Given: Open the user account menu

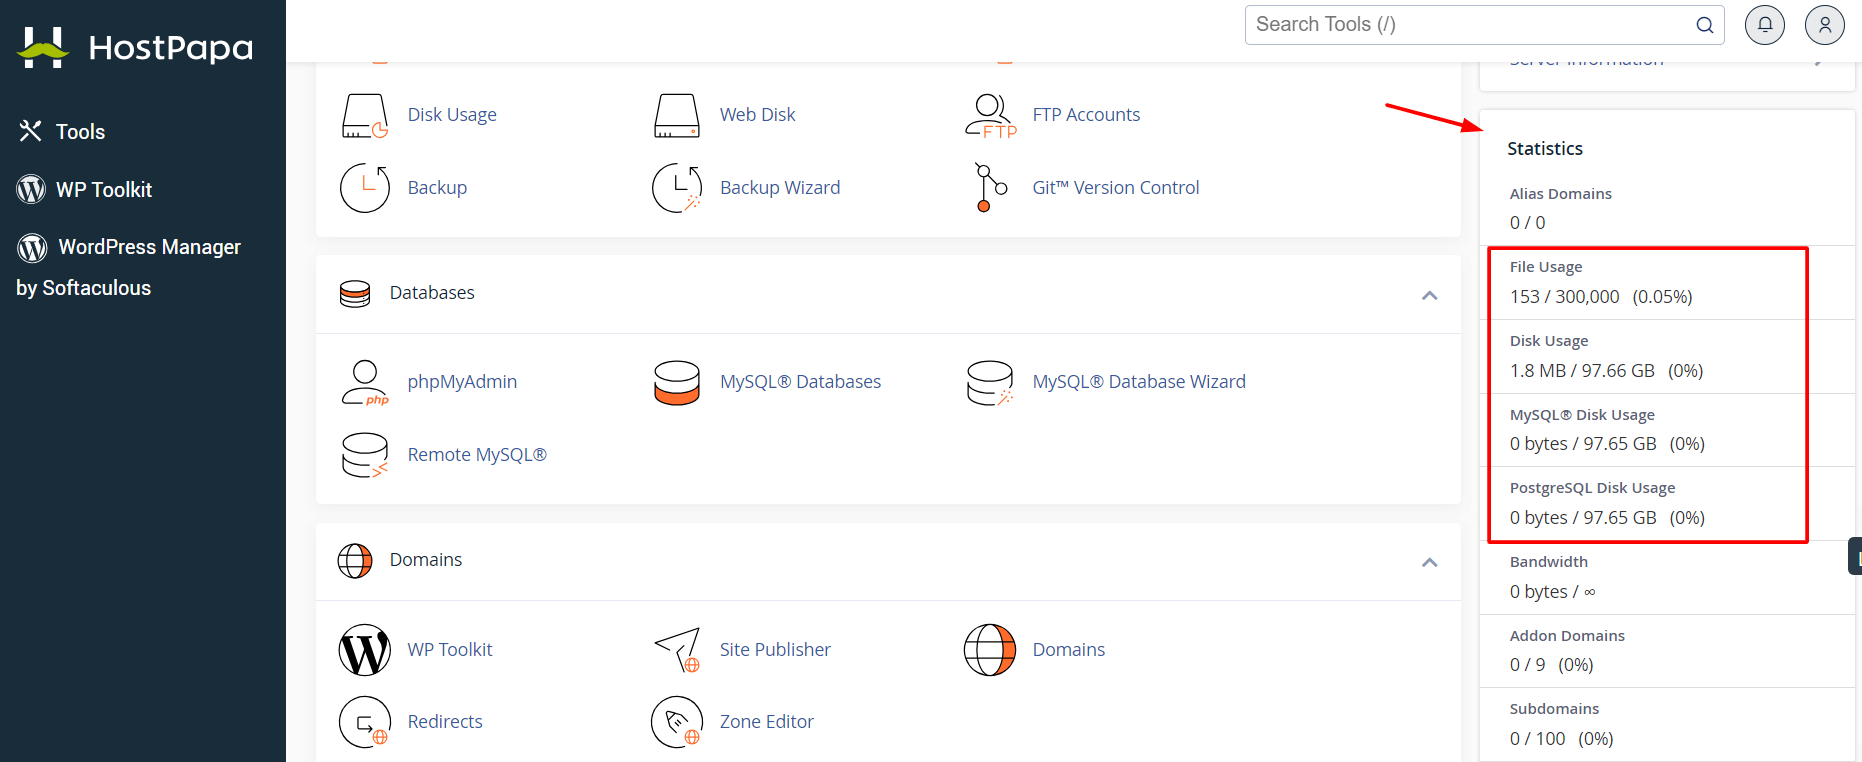Looking at the screenshot, I should coord(1824,24).
